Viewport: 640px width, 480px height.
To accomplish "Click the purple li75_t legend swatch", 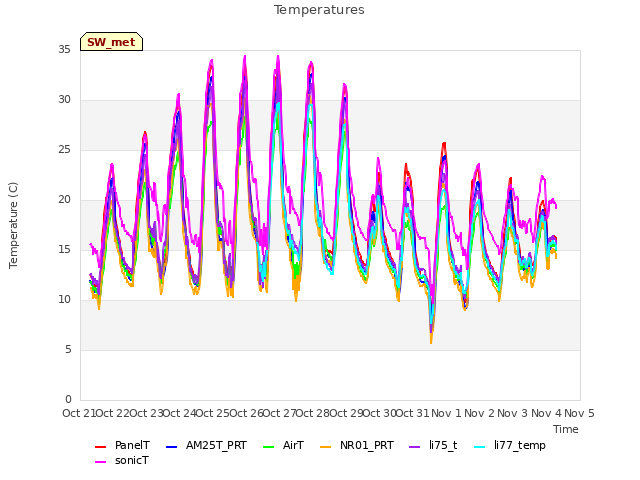I will pos(414,447).
